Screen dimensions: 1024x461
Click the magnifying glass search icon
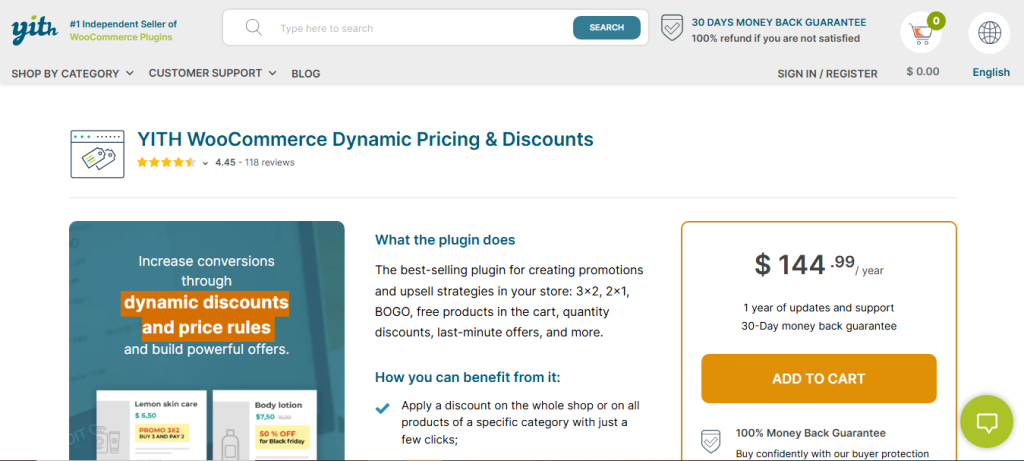coord(253,27)
